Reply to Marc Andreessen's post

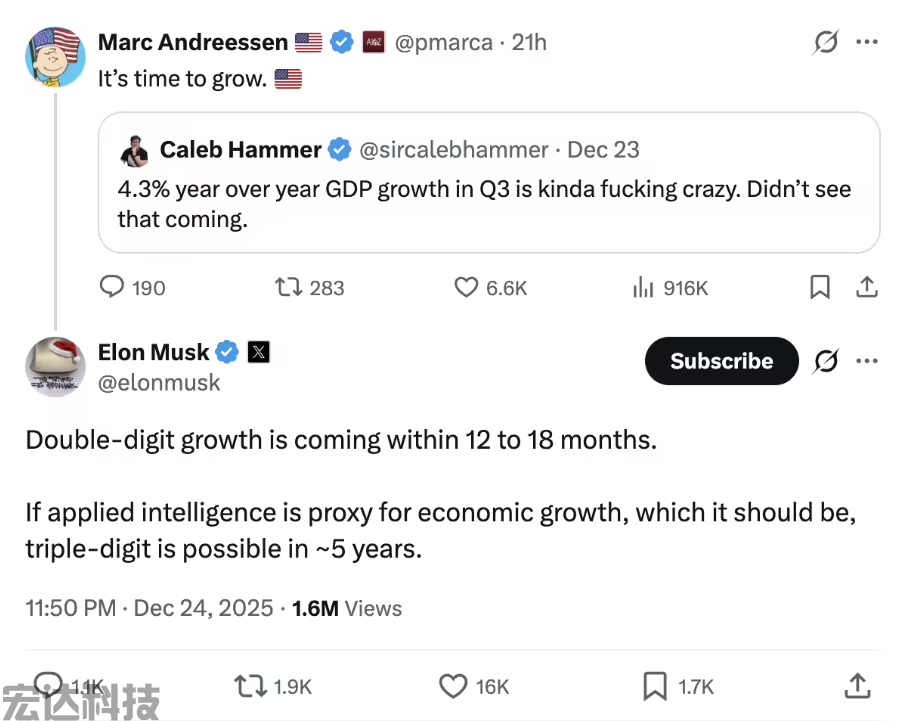(x=112, y=288)
